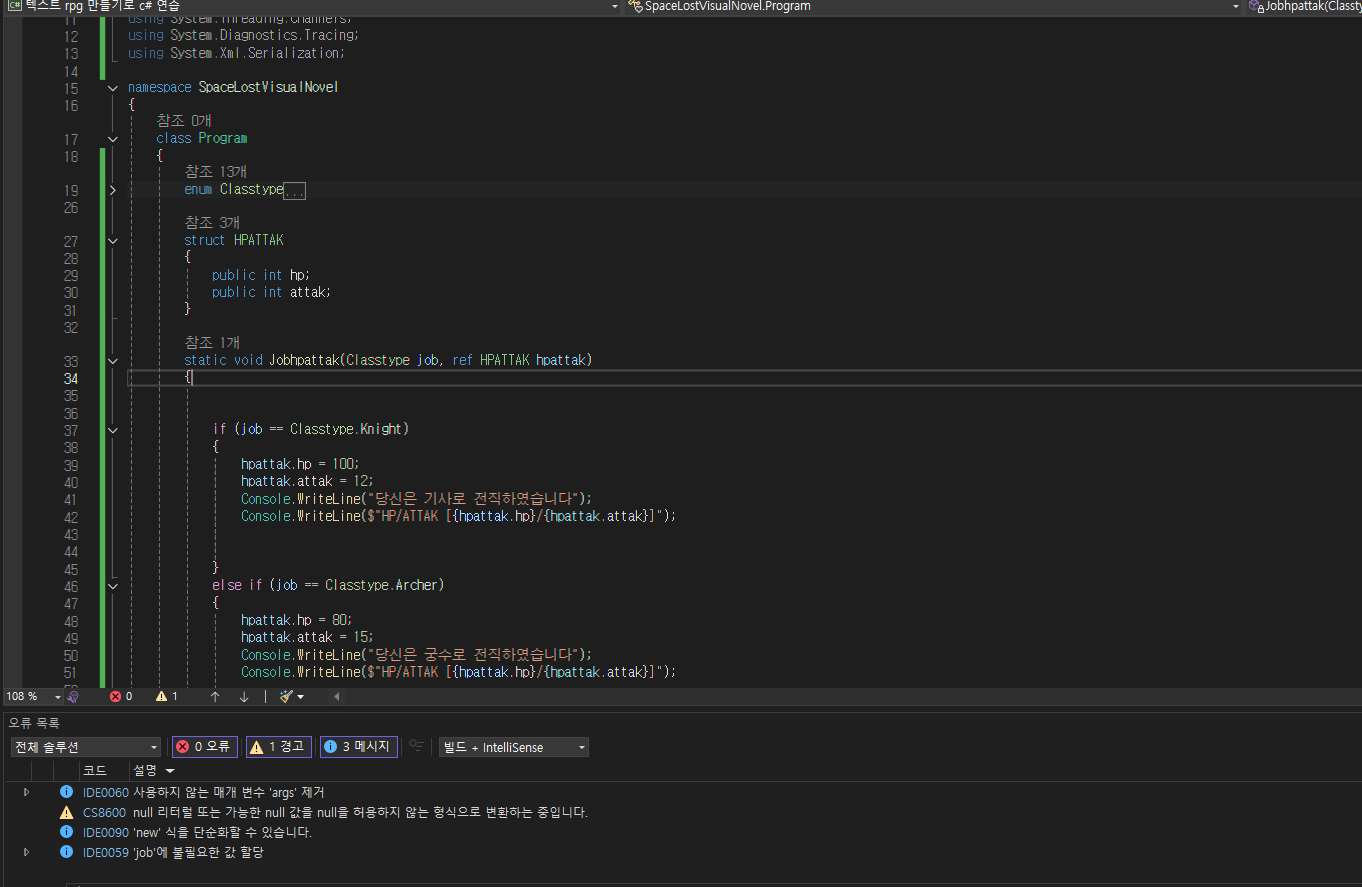Open the CS8600 code link
The image size is (1362, 887).
(104, 812)
